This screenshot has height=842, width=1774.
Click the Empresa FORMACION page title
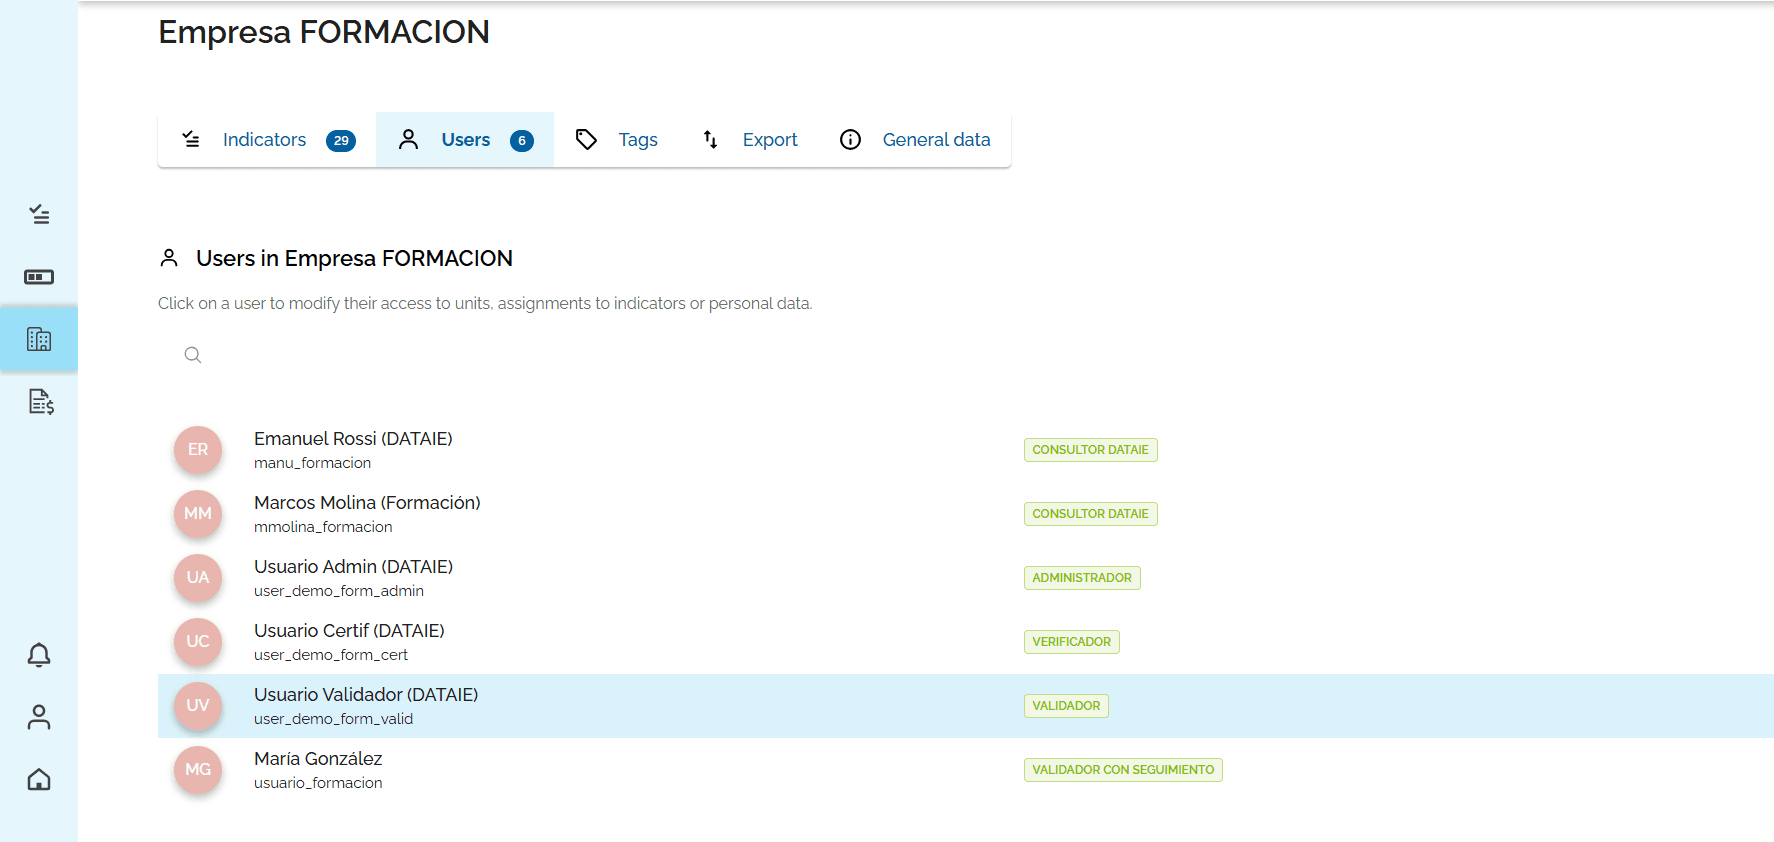pyautogui.click(x=324, y=32)
